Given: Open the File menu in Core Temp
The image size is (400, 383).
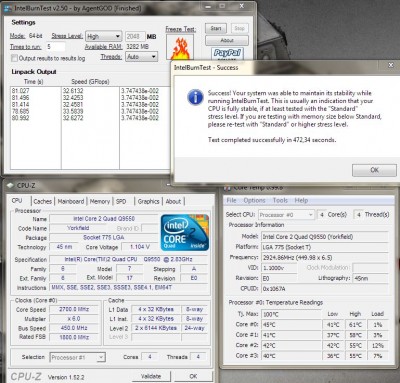Looking at the screenshot, I should (231, 200).
